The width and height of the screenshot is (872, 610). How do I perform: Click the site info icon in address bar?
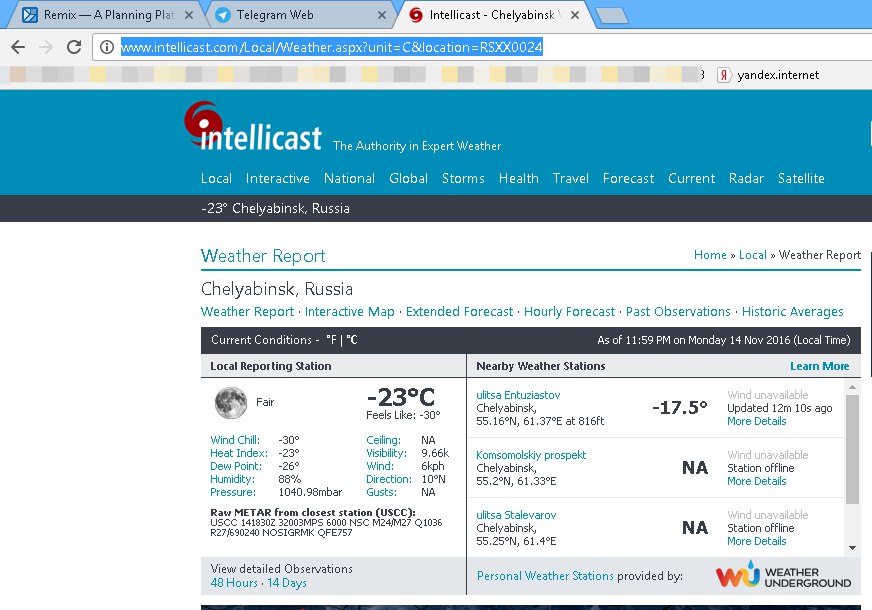(x=107, y=47)
